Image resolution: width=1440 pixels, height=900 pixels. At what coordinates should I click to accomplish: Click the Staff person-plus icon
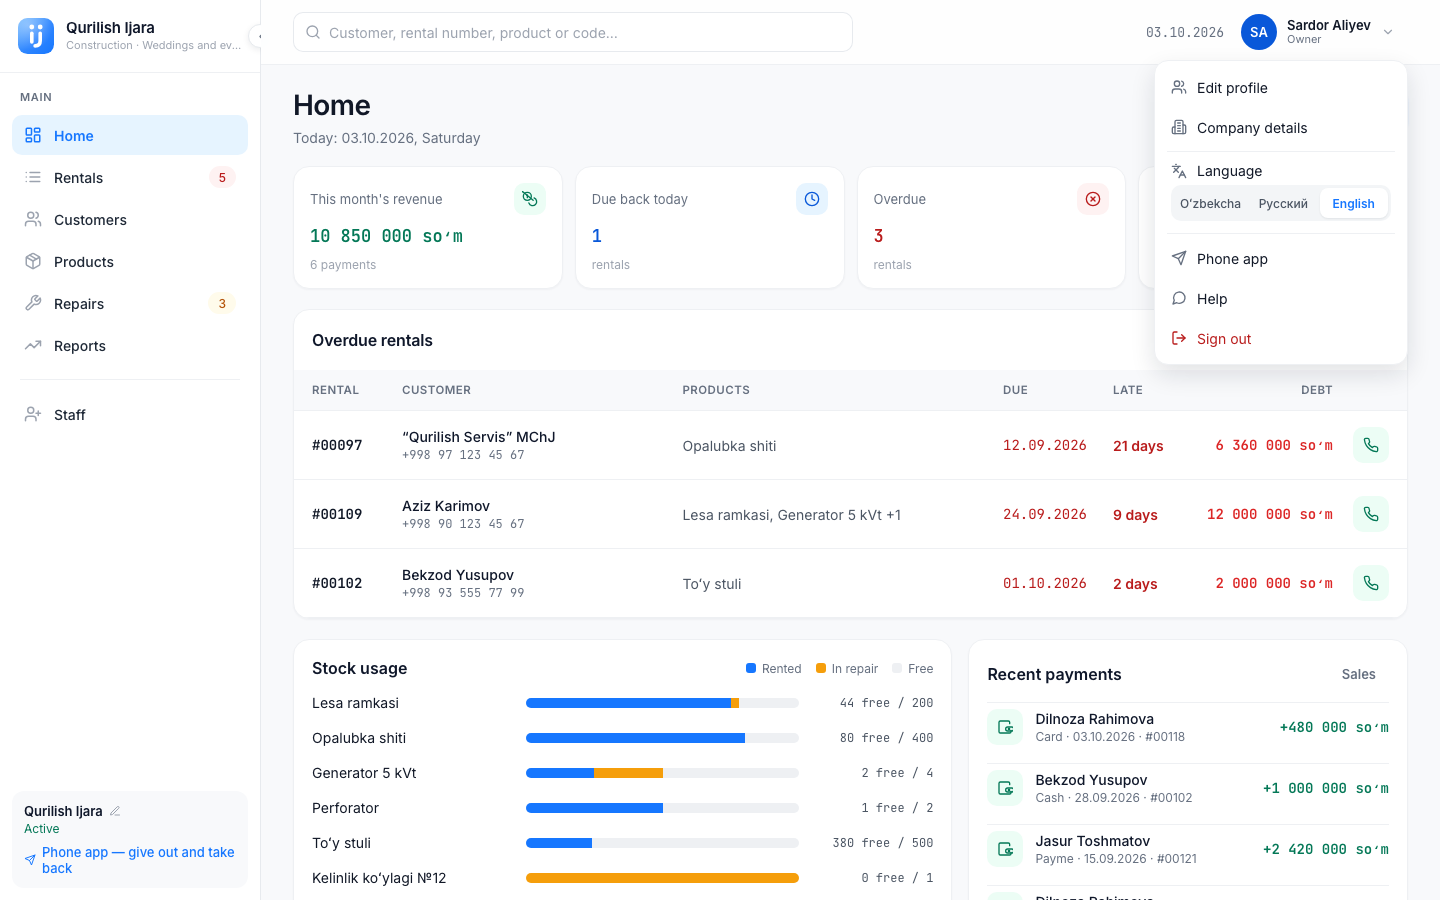(33, 414)
